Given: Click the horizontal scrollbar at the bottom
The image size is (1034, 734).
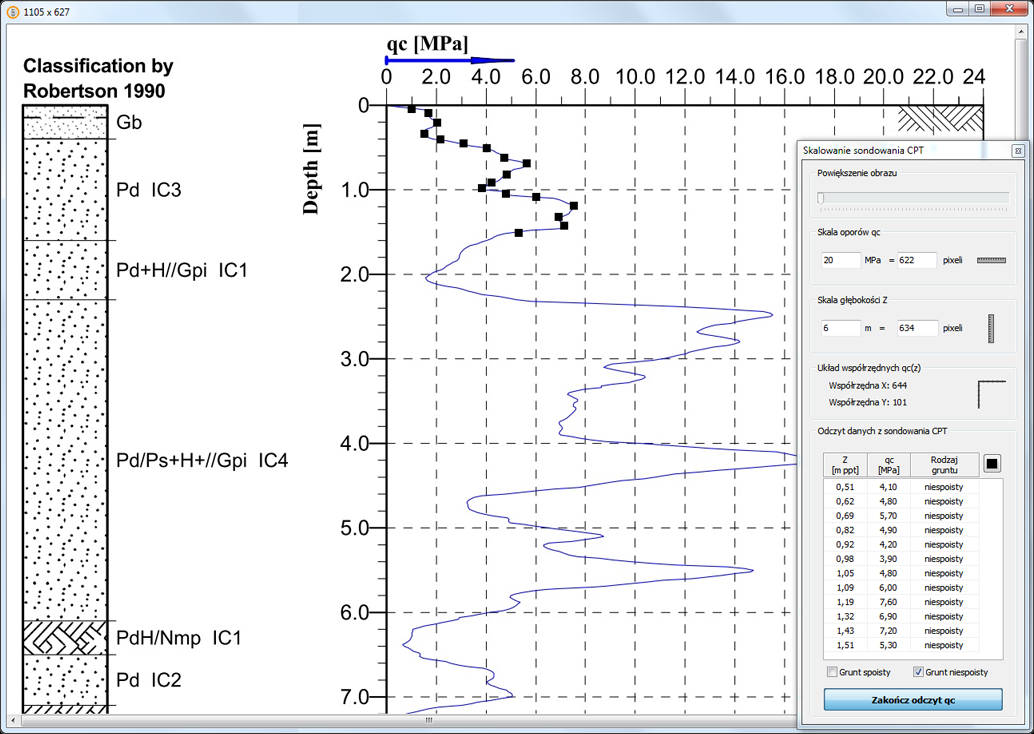Looking at the screenshot, I should (x=429, y=720).
